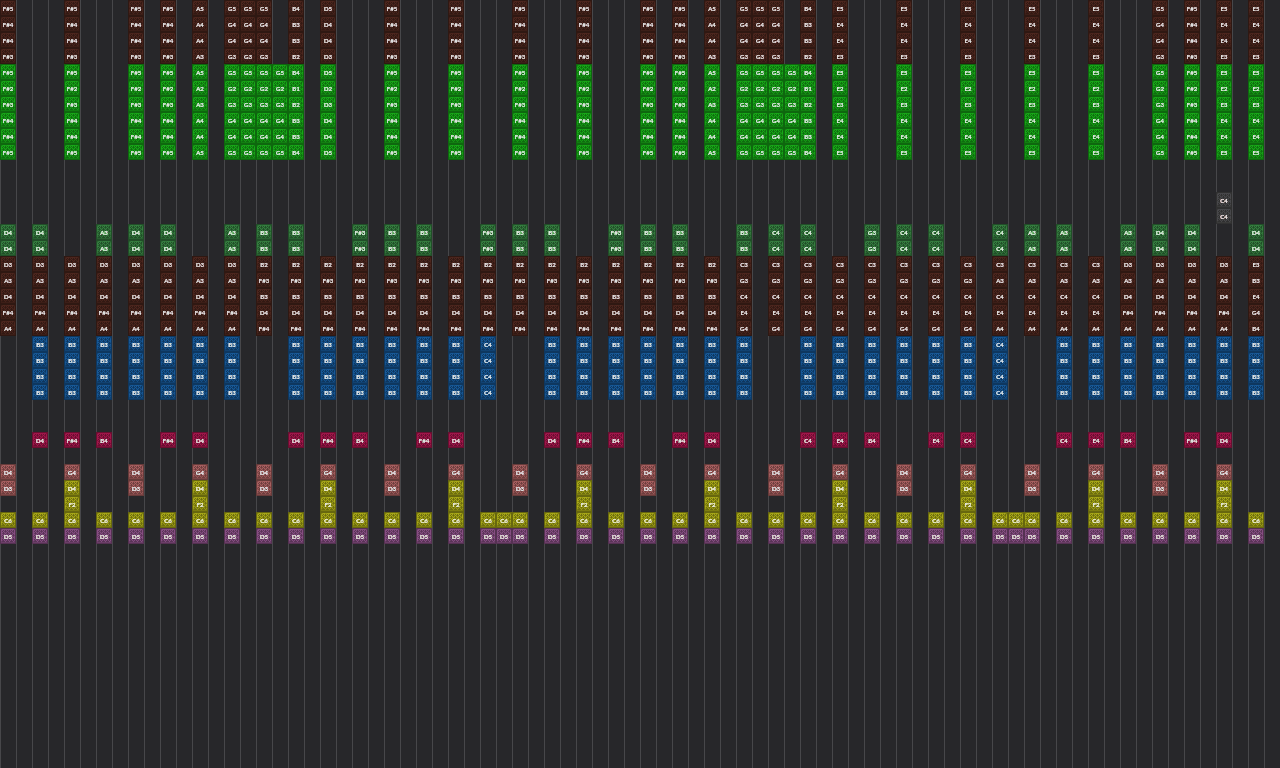Select the leftmost salmon D3 note
The image size is (1280, 768).
[x=8, y=488]
